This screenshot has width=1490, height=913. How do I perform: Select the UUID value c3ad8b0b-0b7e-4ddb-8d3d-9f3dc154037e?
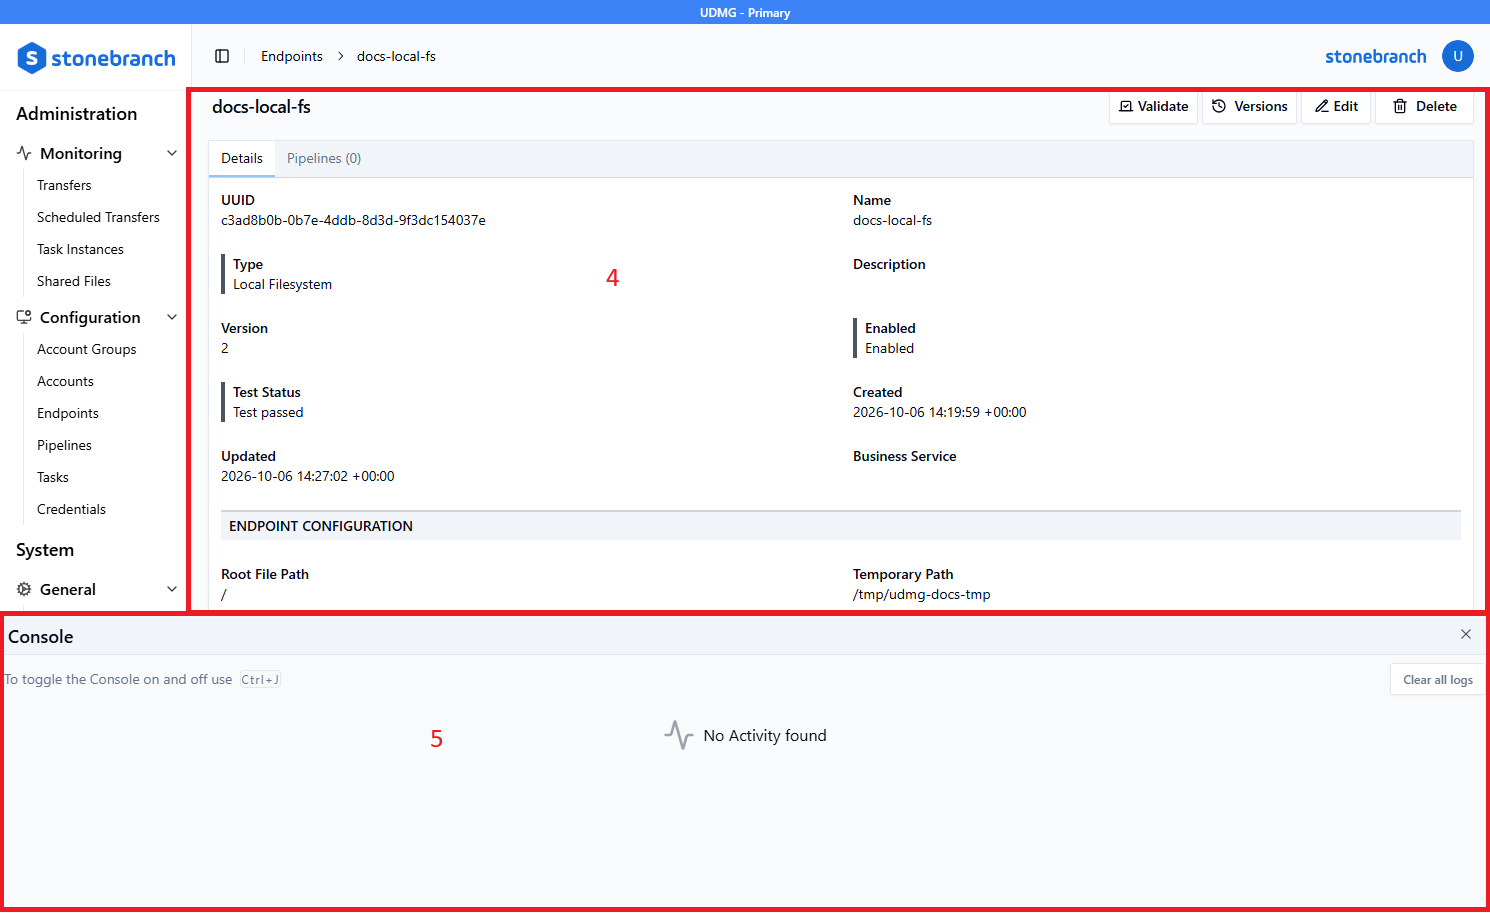pyautogui.click(x=353, y=220)
